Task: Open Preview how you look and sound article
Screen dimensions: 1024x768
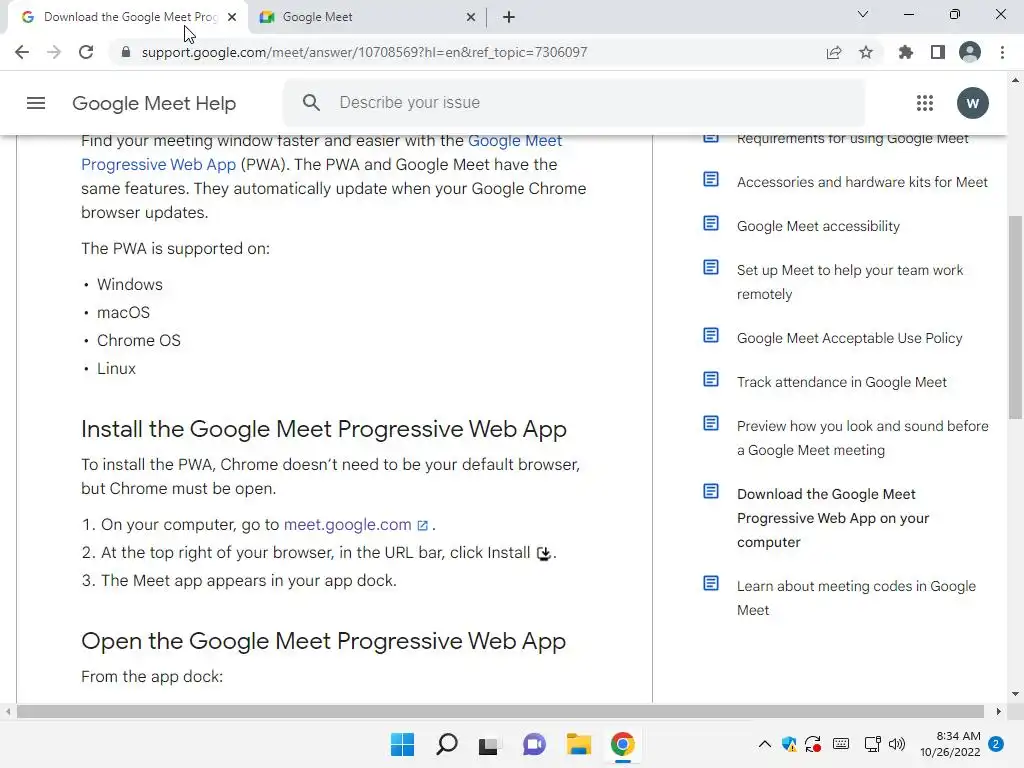Action: 863,438
